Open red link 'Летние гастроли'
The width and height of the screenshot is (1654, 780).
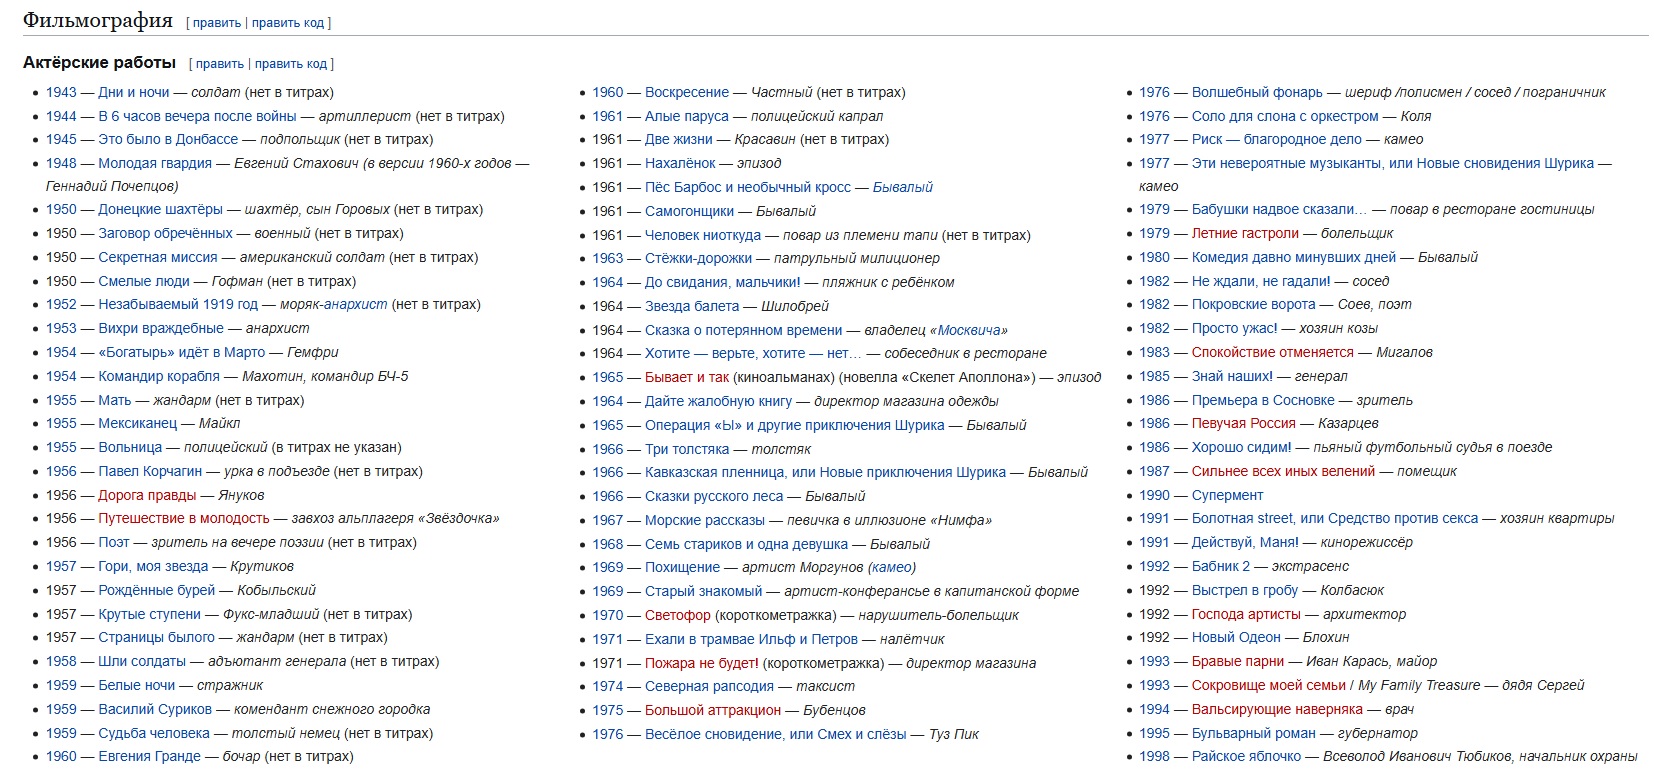(x=1245, y=233)
